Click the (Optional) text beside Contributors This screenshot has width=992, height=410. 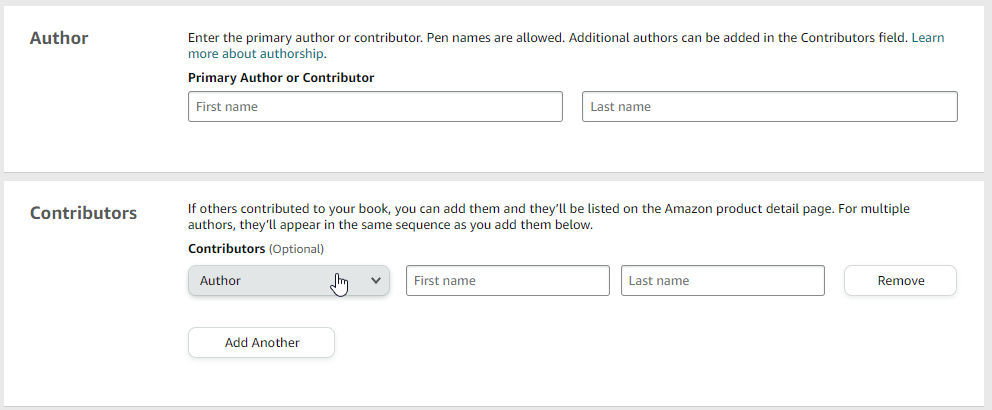pos(297,248)
